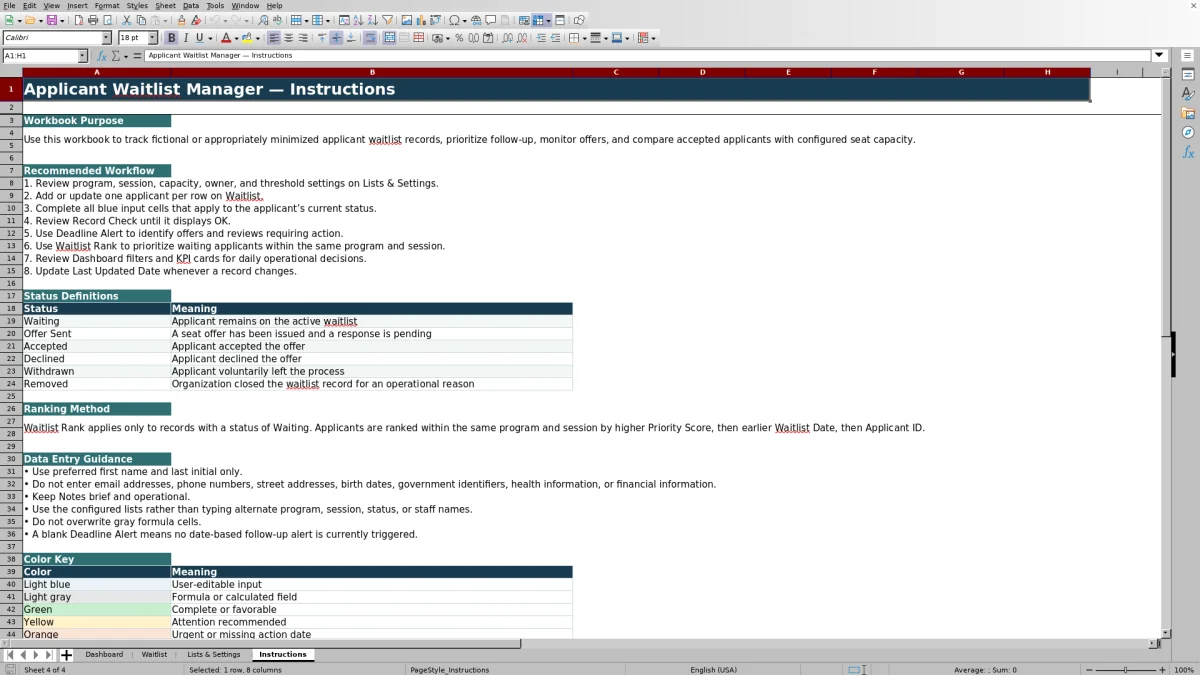Toggle Align Right
Viewport: 1200px width, 675px height.
click(x=303, y=38)
